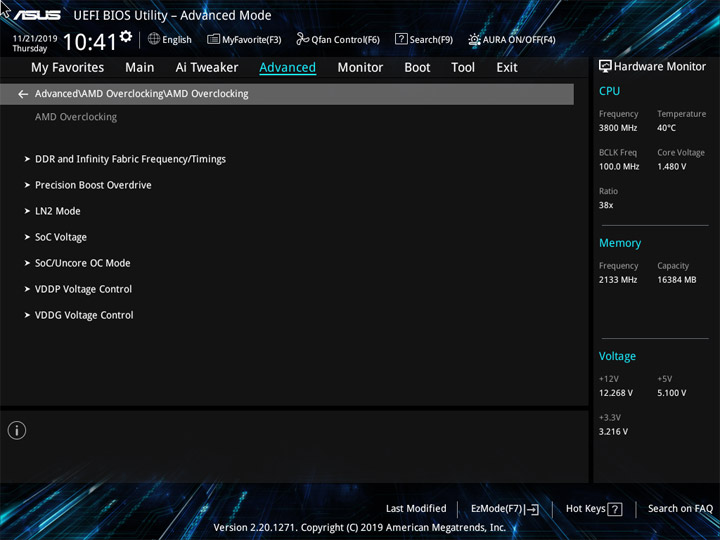The width and height of the screenshot is (720, 540).
Task: Click the 10:41 clock display
Action: point(90,42)
